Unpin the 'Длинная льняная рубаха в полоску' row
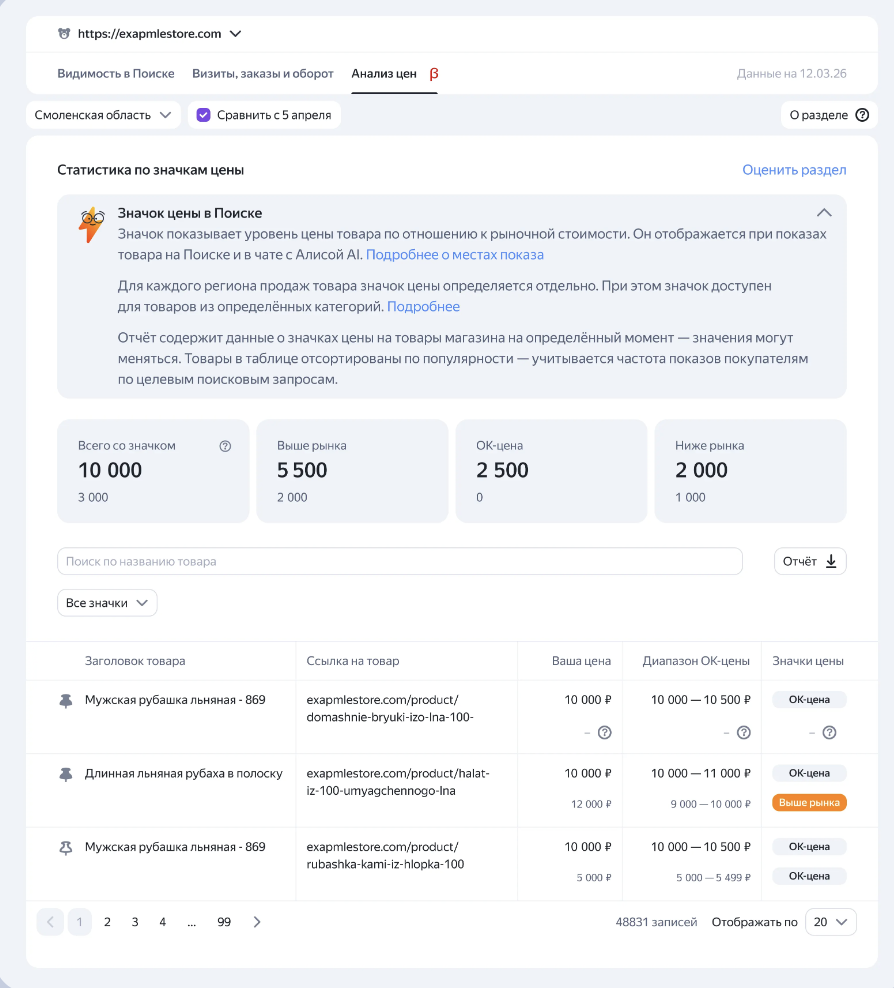 coord(67,774)
